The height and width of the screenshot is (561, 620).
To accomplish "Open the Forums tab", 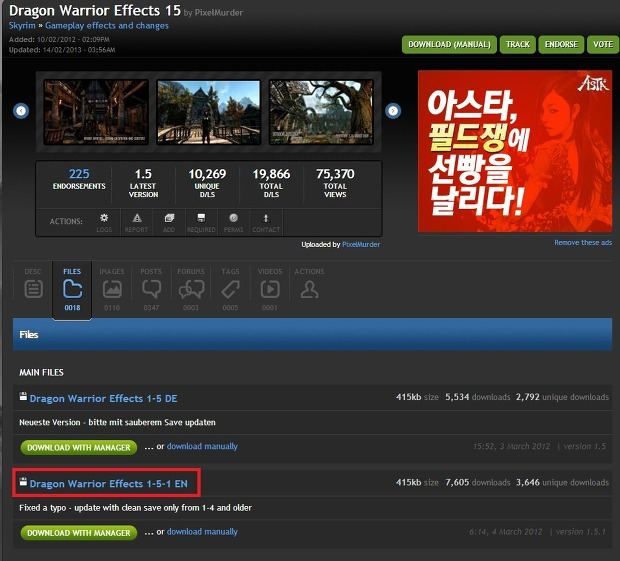I will pos(191,289).
